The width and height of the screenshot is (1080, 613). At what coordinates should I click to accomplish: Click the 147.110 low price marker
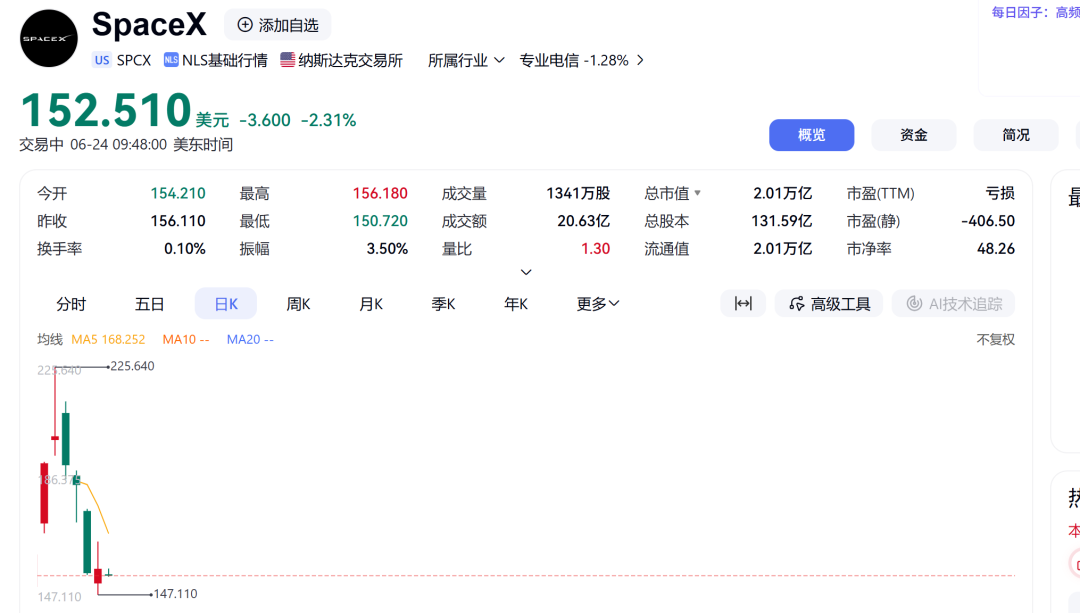coord(176,593)
